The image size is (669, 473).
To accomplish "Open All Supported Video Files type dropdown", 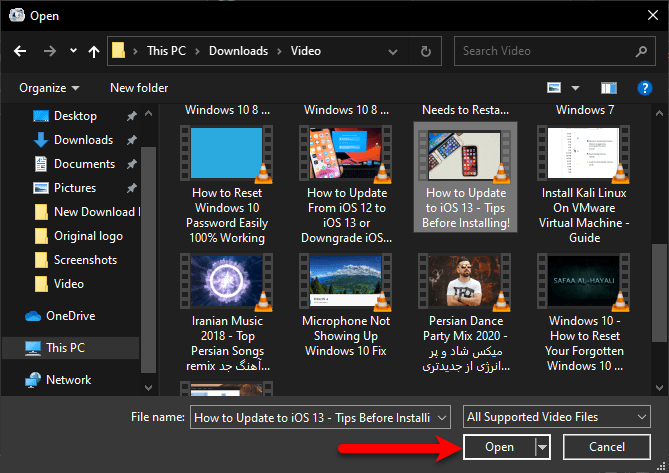I will (x=557, y=417).
